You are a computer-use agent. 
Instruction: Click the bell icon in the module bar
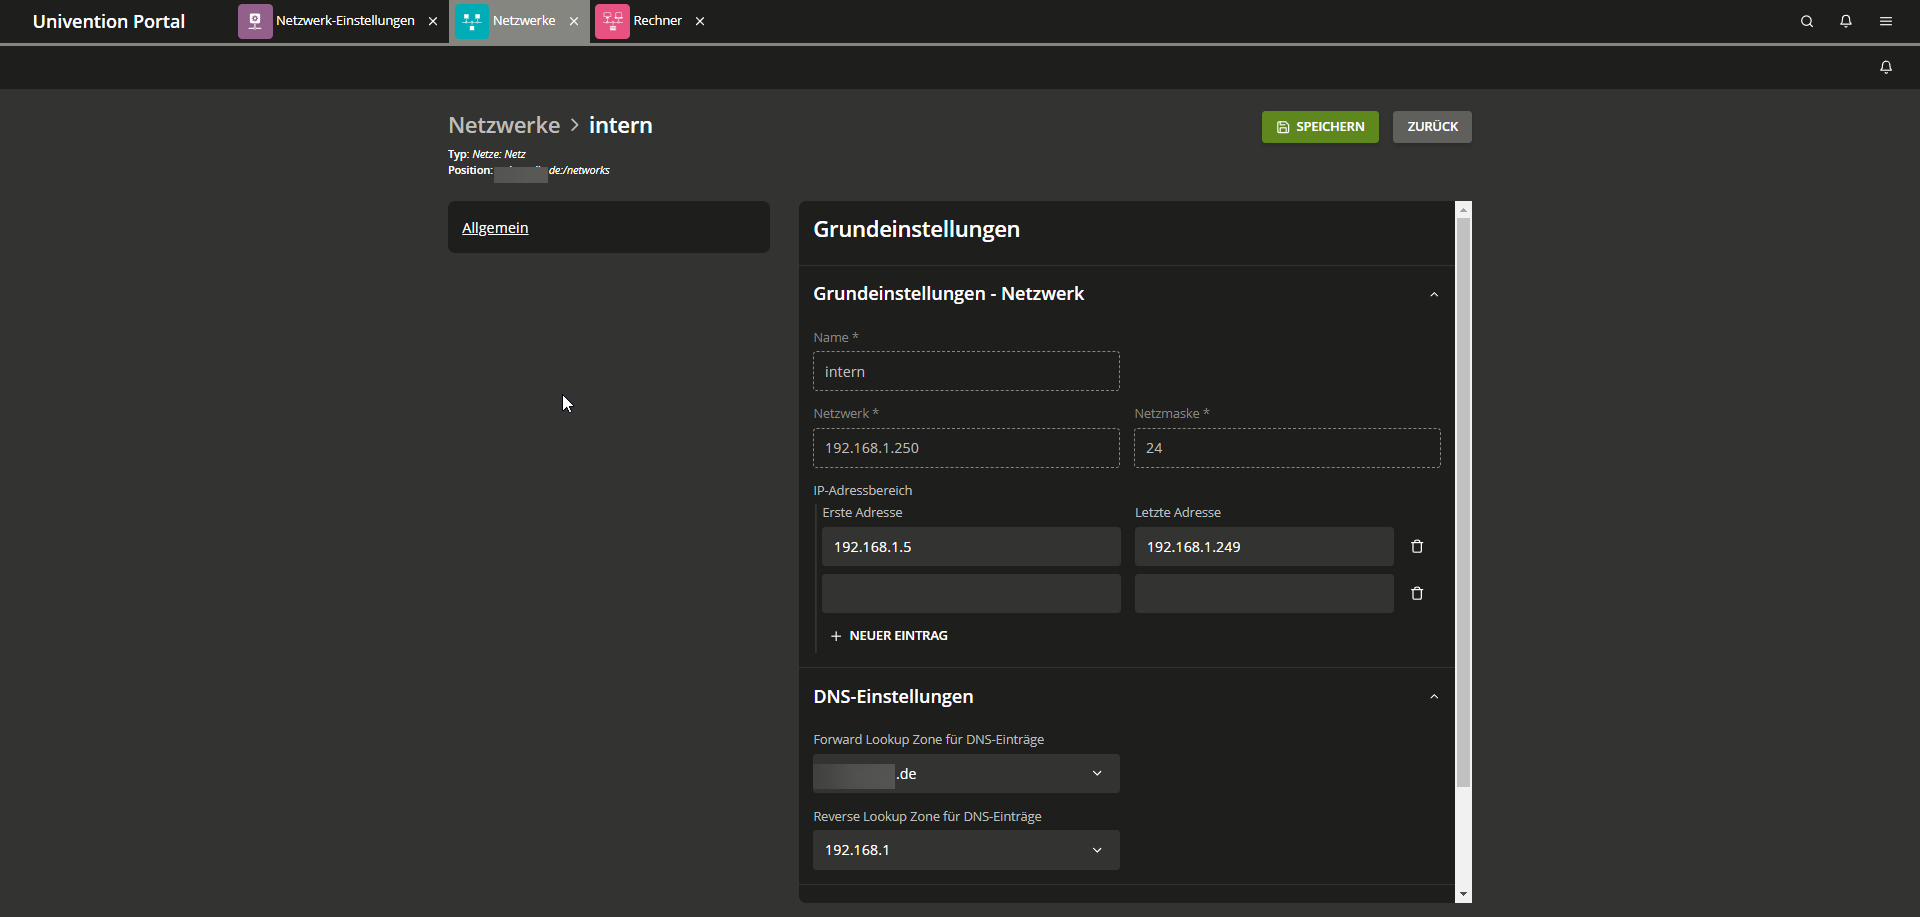coord(1886,67)
